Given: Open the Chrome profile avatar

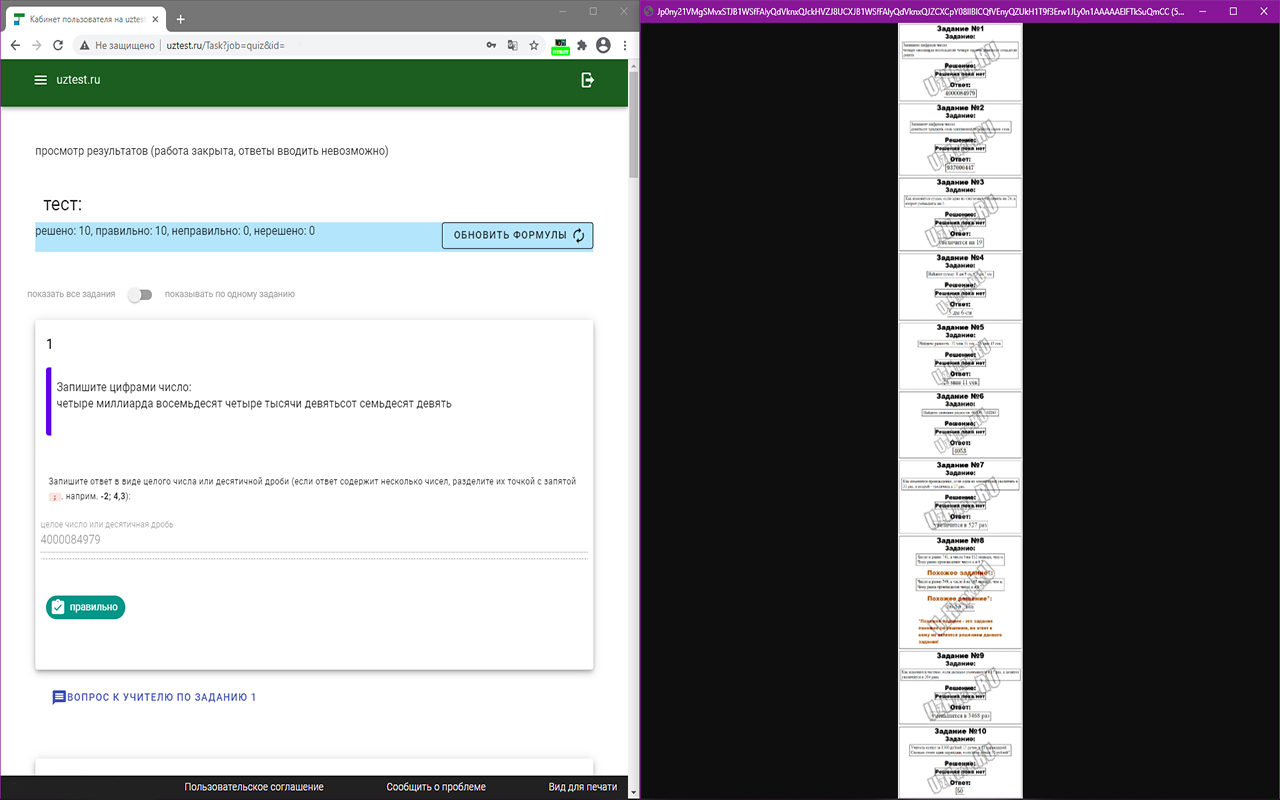Looking at the screenshot, I should click(x=603, y=46).
